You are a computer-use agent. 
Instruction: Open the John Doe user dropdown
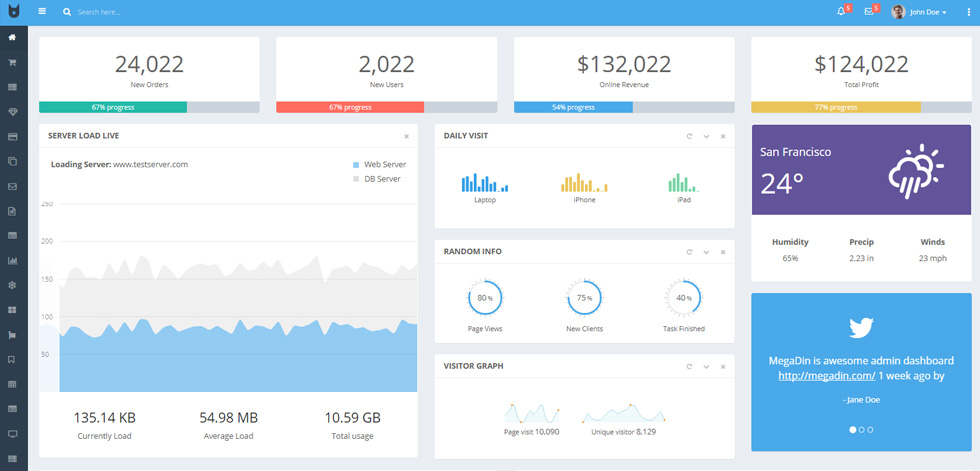pyautogui.click(x=928, y=12)
